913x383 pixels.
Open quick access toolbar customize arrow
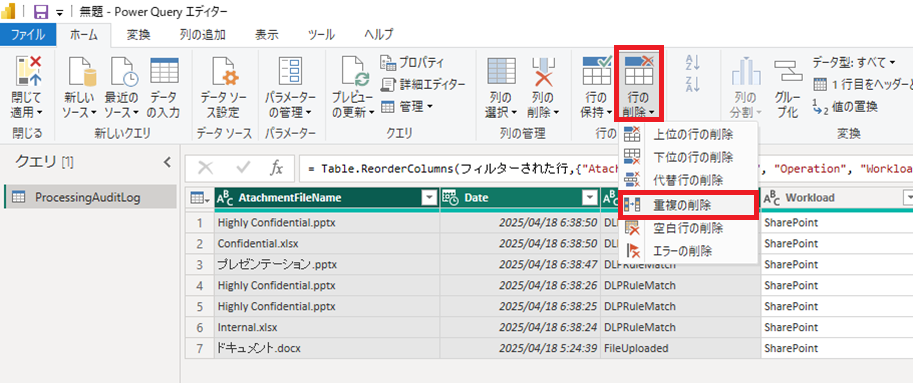[59, 13]
